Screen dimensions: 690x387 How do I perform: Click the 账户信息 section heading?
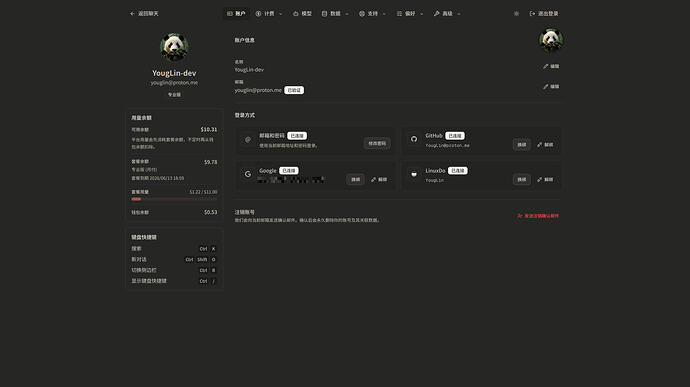click(244, 40)
